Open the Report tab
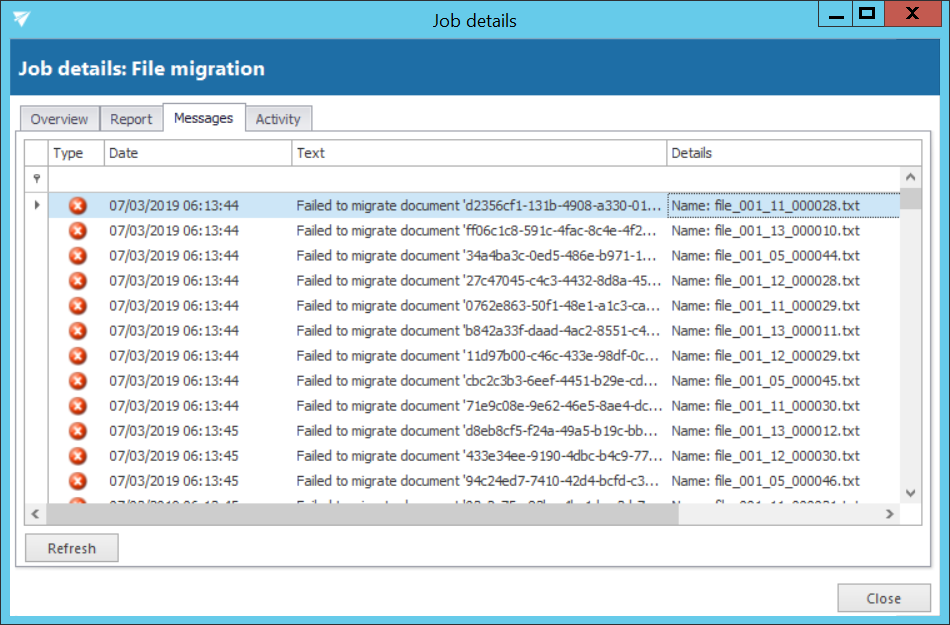The image size is (950, 625). (x=131, y=119)
